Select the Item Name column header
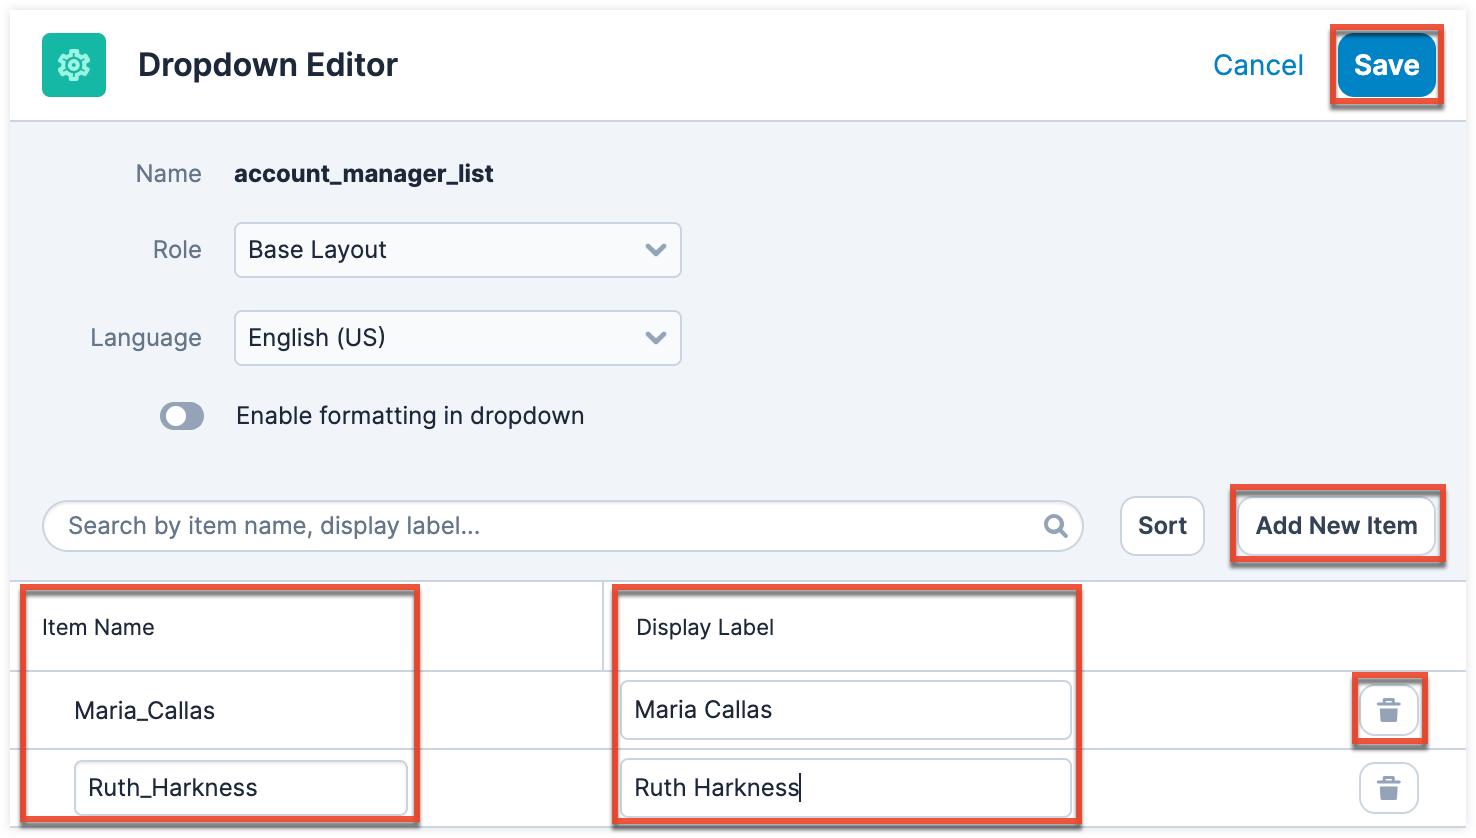 coord(98,628)
